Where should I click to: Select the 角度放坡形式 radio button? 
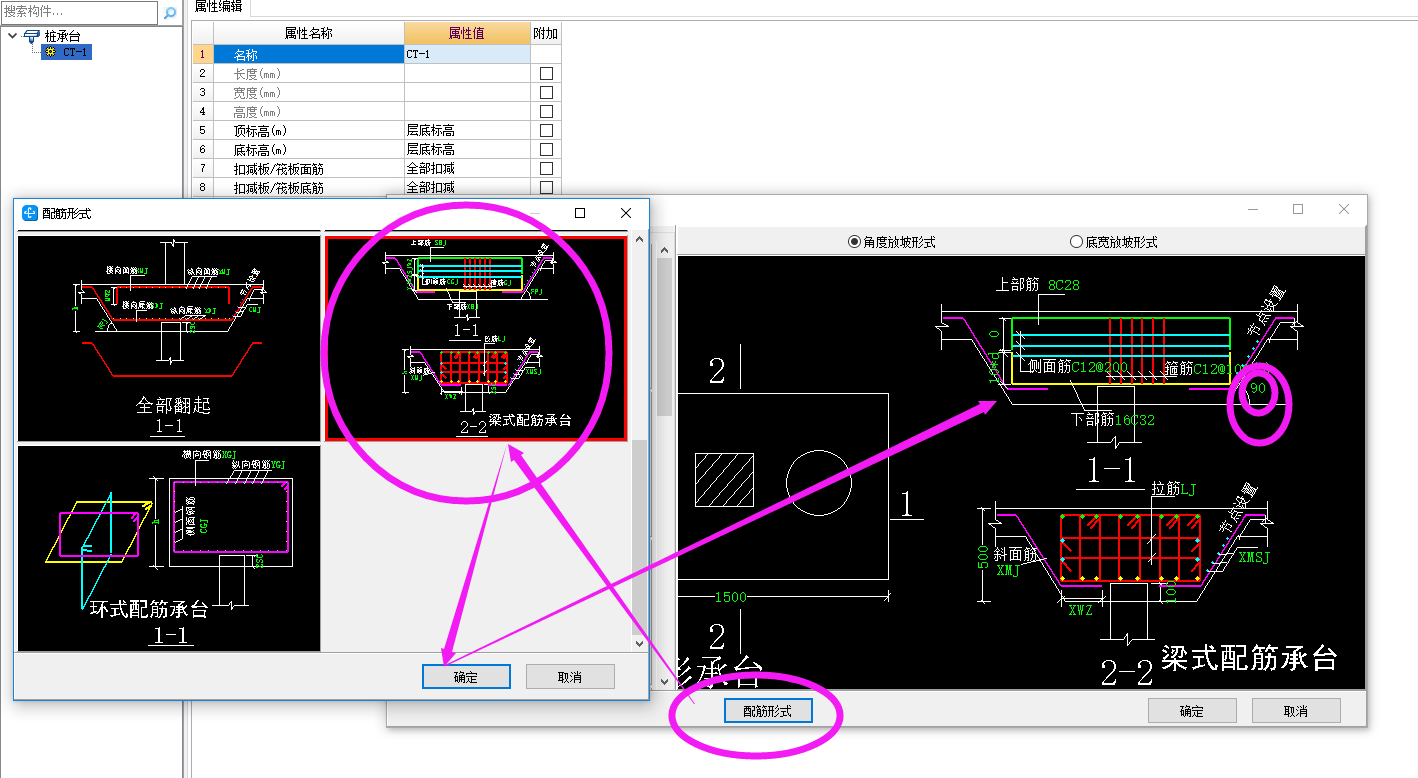[854, 242]
